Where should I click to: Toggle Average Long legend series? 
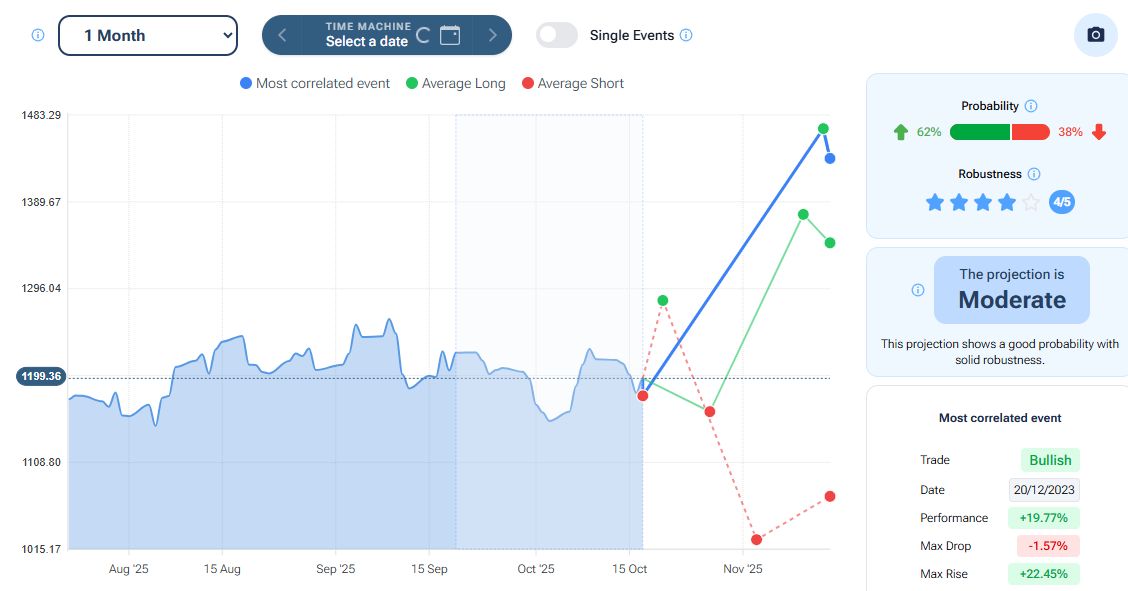coord(455,83)
